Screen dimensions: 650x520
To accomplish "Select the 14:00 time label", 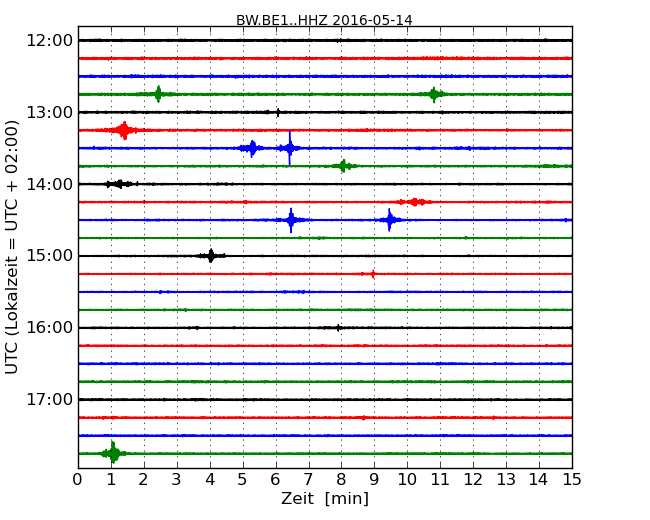I will pyautogui.click(x=49, y=184).
